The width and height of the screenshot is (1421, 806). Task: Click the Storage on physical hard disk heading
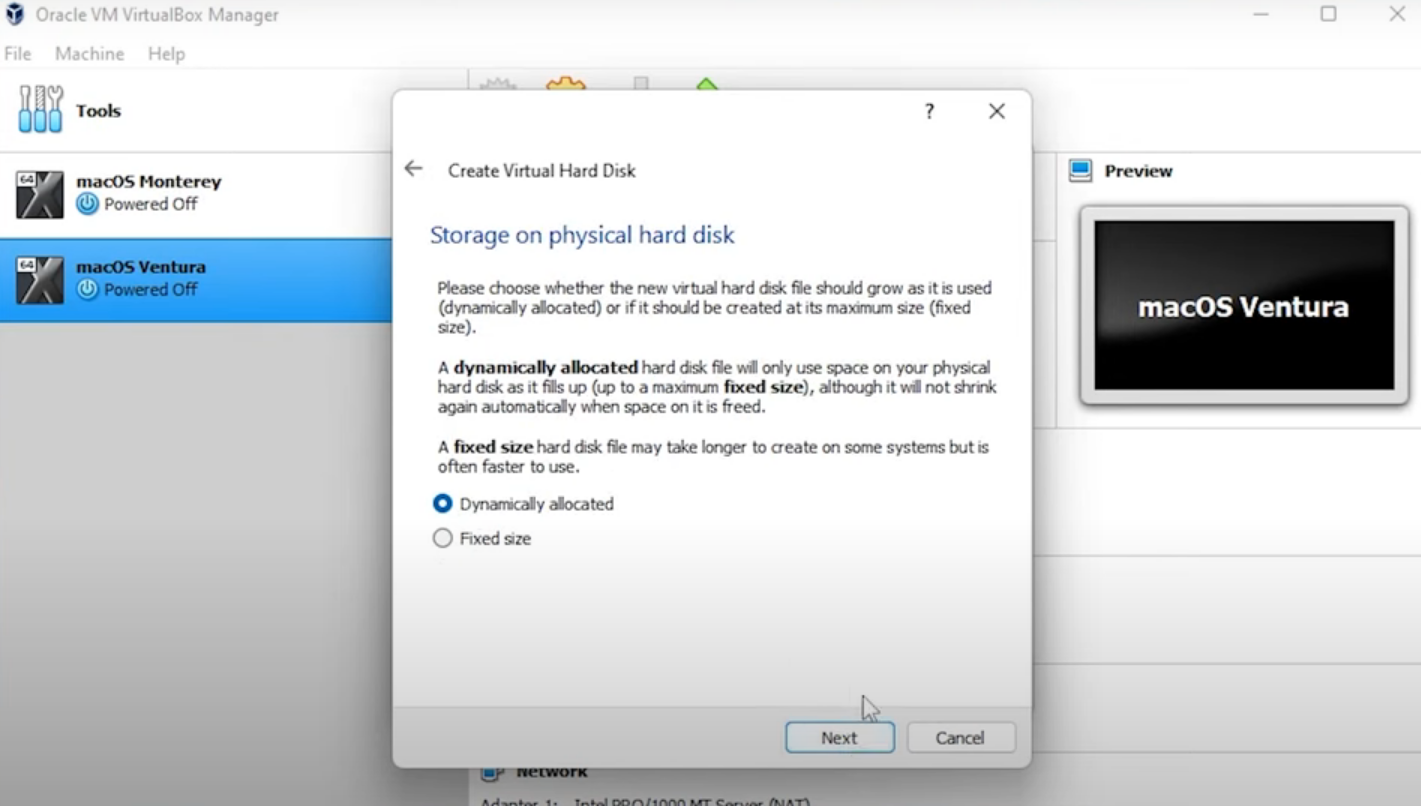click(582, 235)
